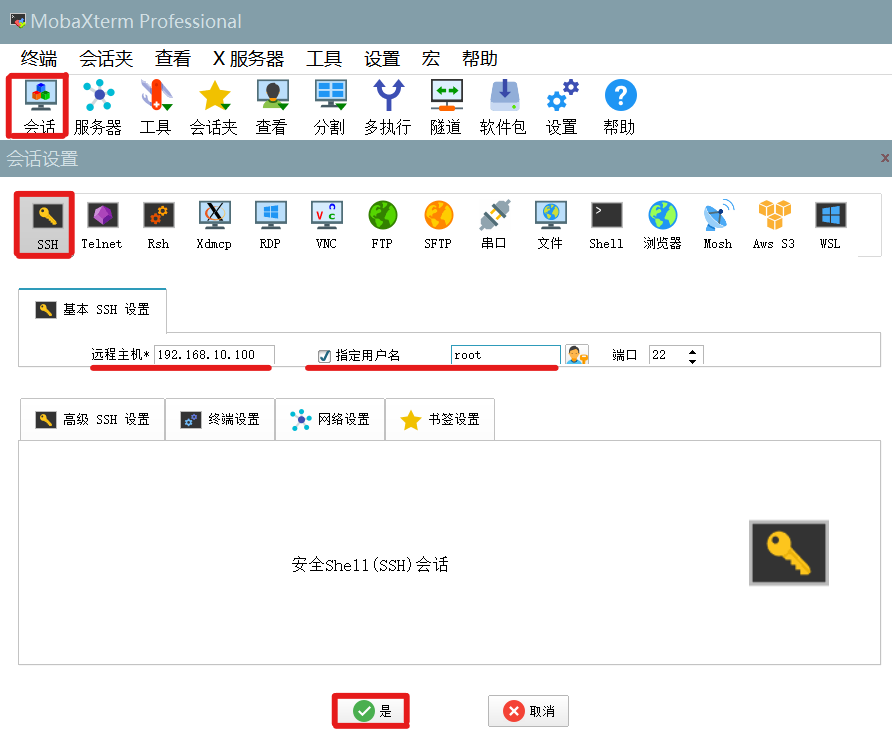Switch to the 基本 SSH 设置 tab

point(93,309)
